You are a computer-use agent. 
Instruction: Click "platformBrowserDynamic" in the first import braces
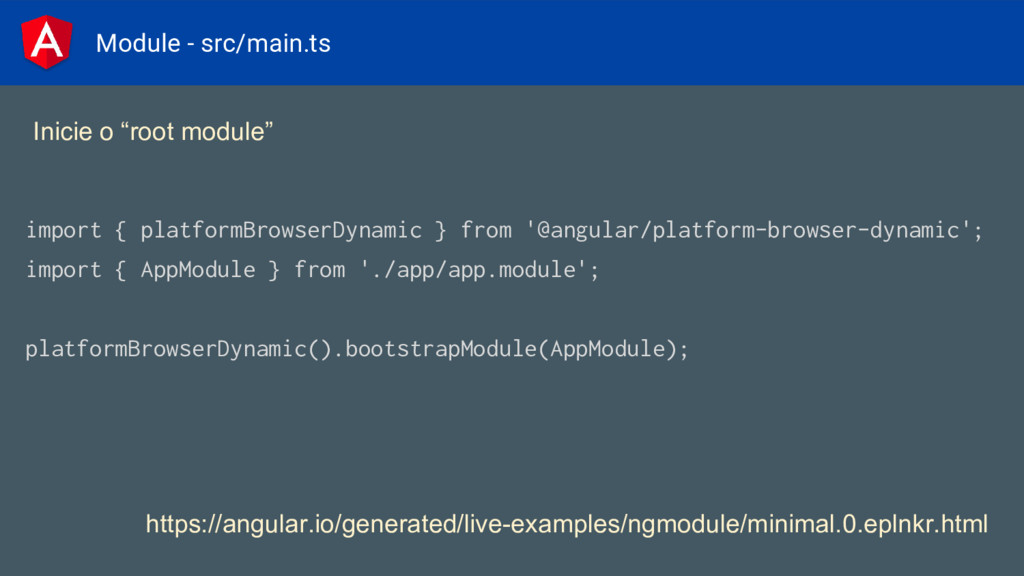click(281, 231)
